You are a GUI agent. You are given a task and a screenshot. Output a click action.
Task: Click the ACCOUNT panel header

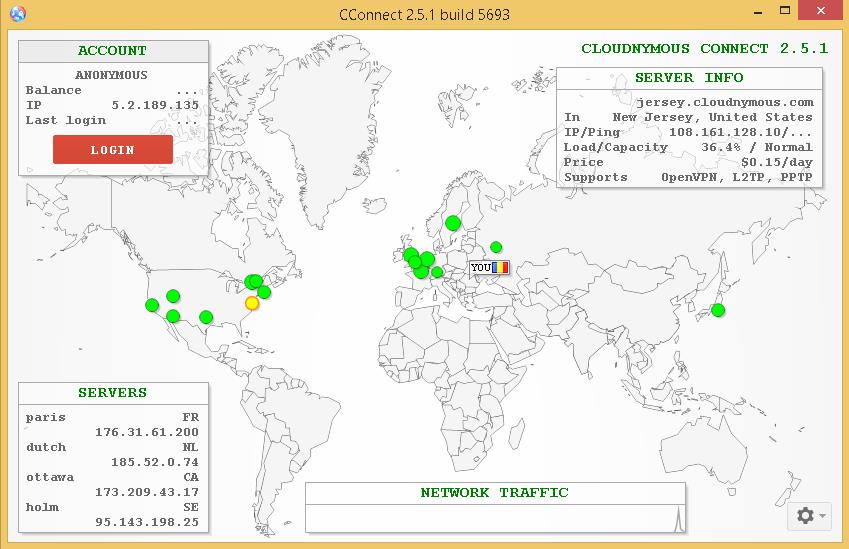(x=113, y=51)
